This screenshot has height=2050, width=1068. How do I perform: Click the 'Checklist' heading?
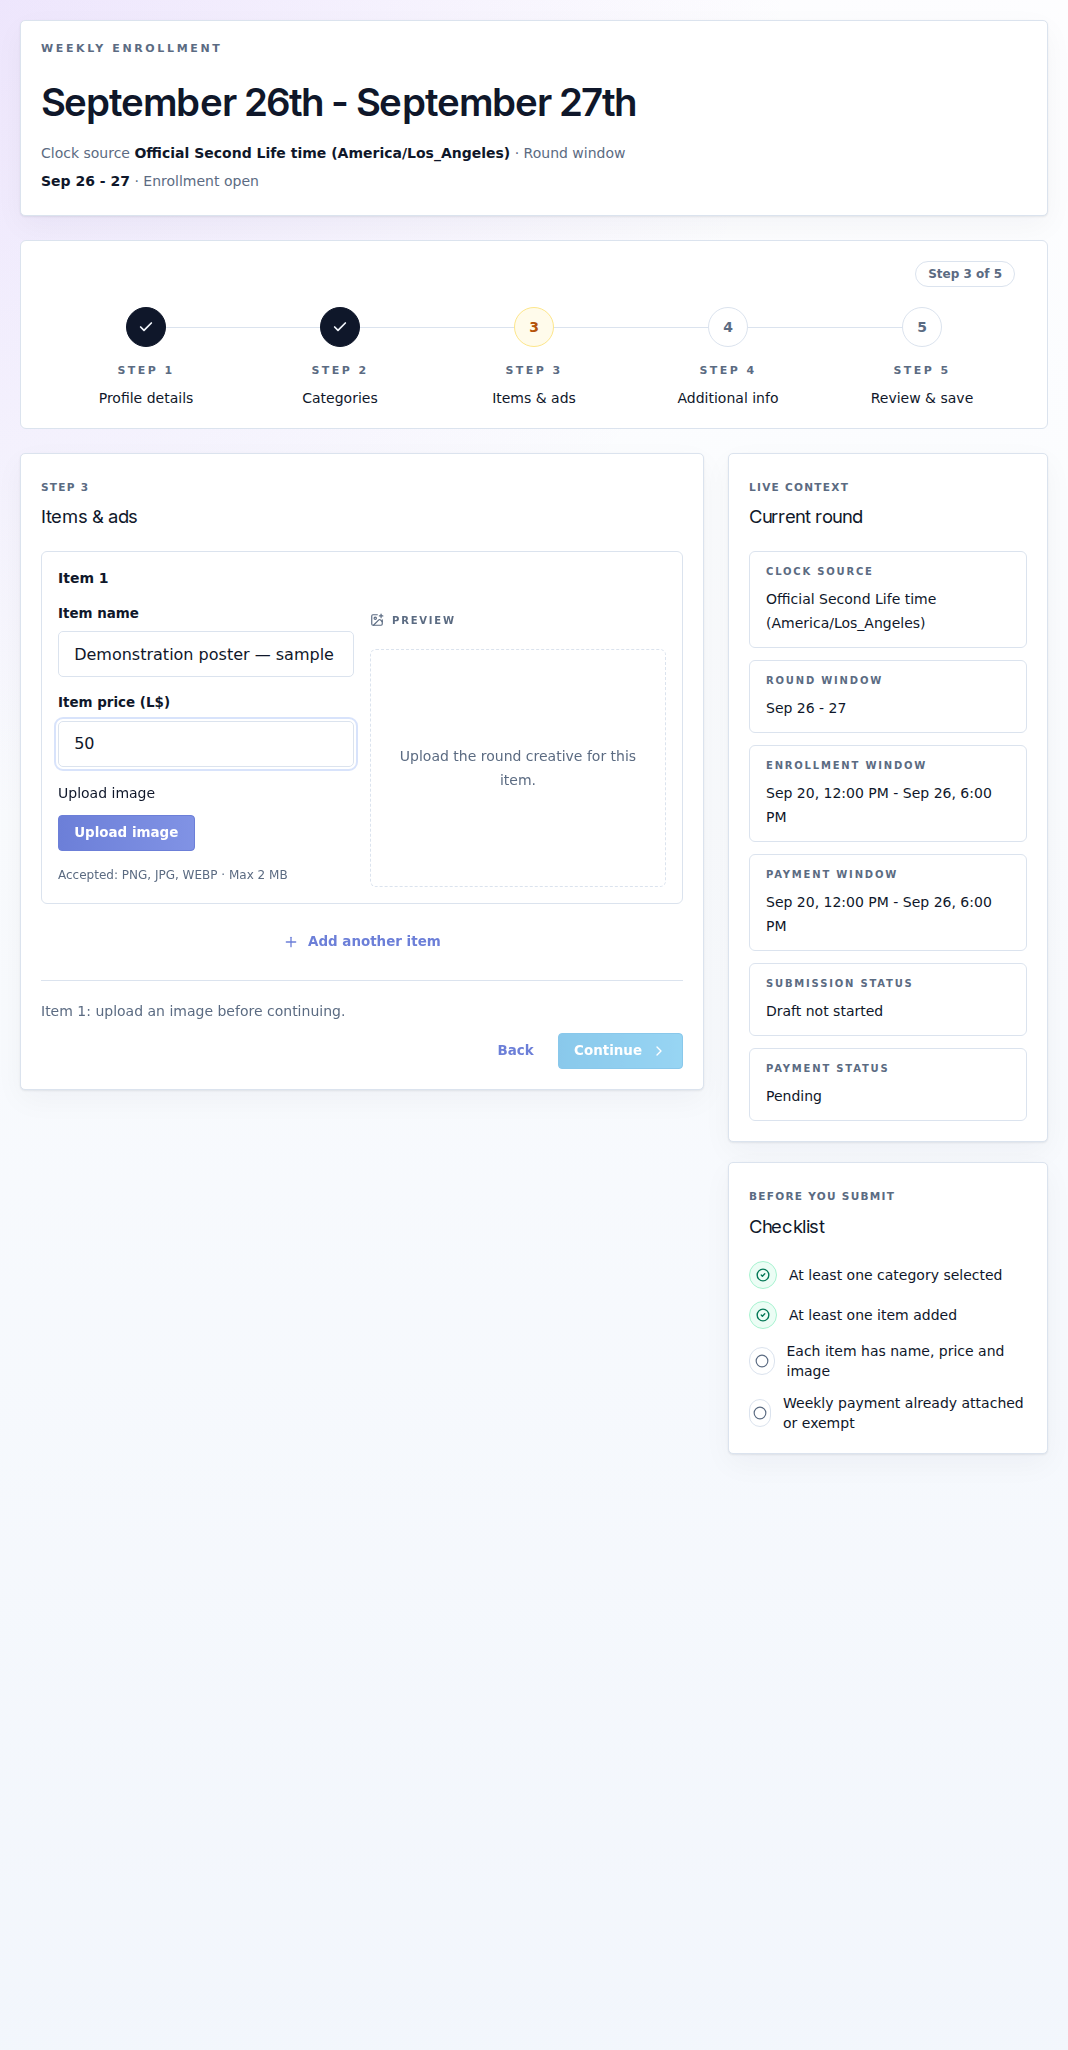(787, 1227)
